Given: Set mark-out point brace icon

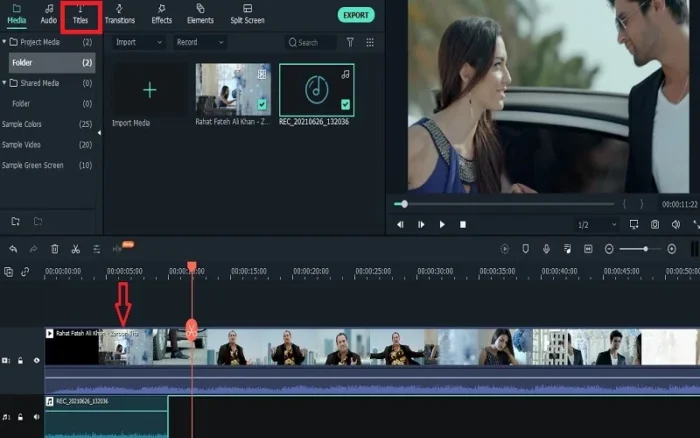Looking at the screenshot, I should (642, 204).
